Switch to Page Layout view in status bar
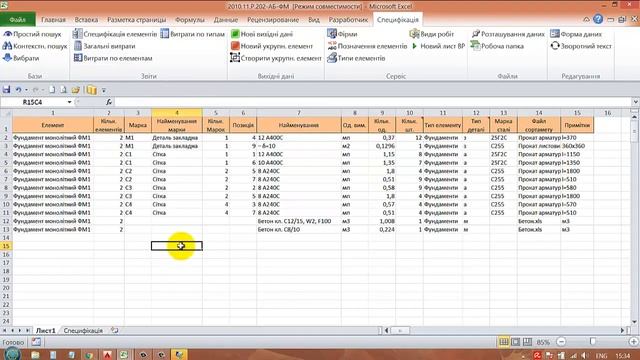Screen dimensions: 640x360 (x=516, y=342)
